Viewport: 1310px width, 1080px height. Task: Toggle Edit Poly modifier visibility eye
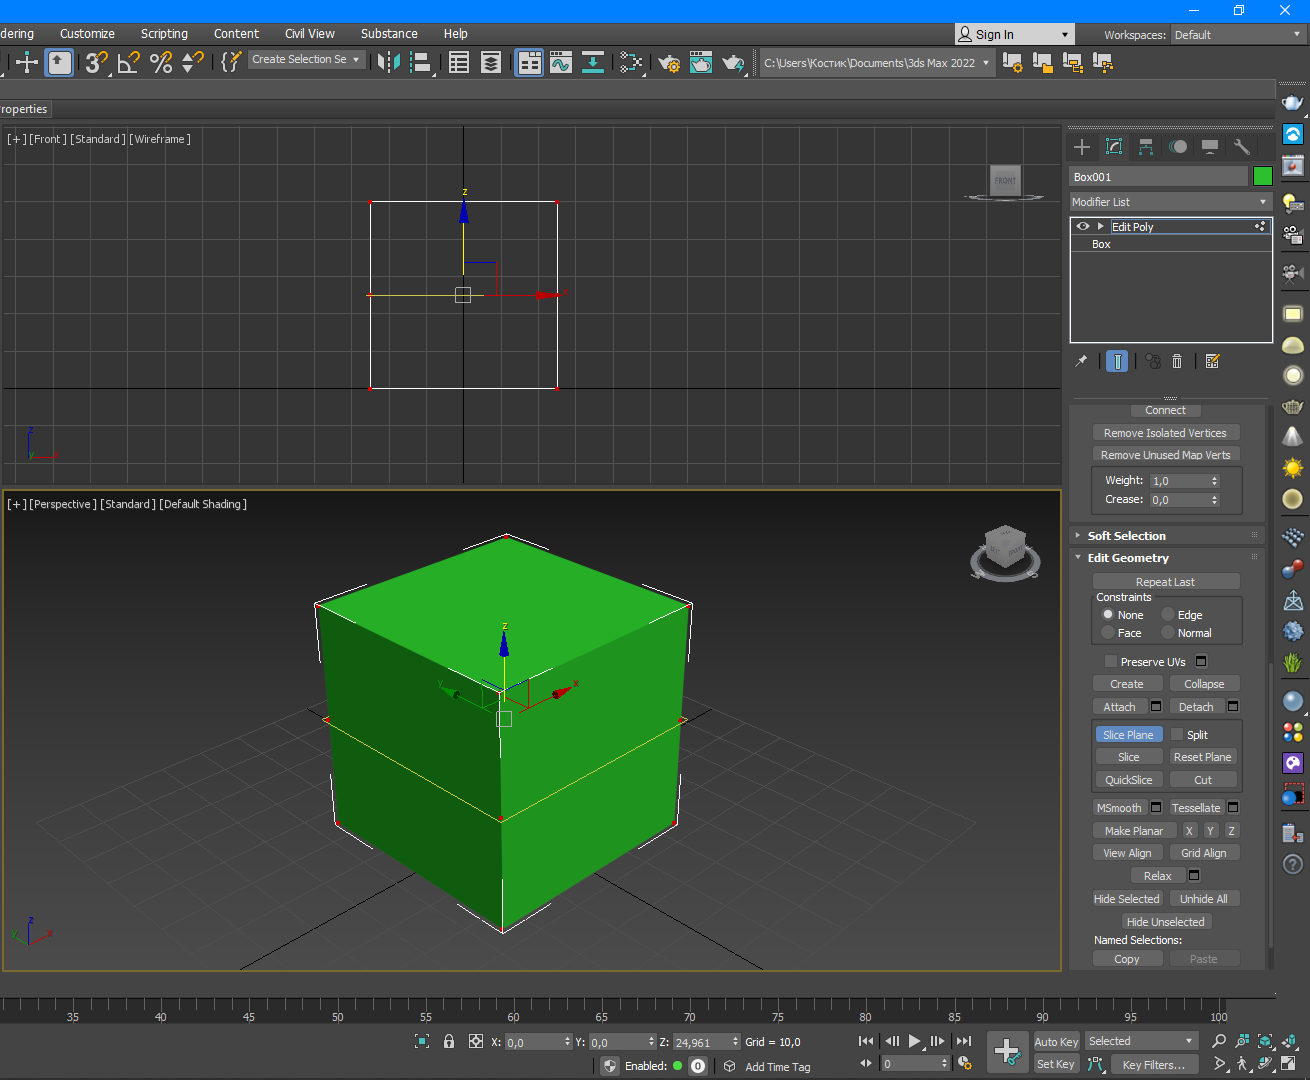click(1082, 227)
